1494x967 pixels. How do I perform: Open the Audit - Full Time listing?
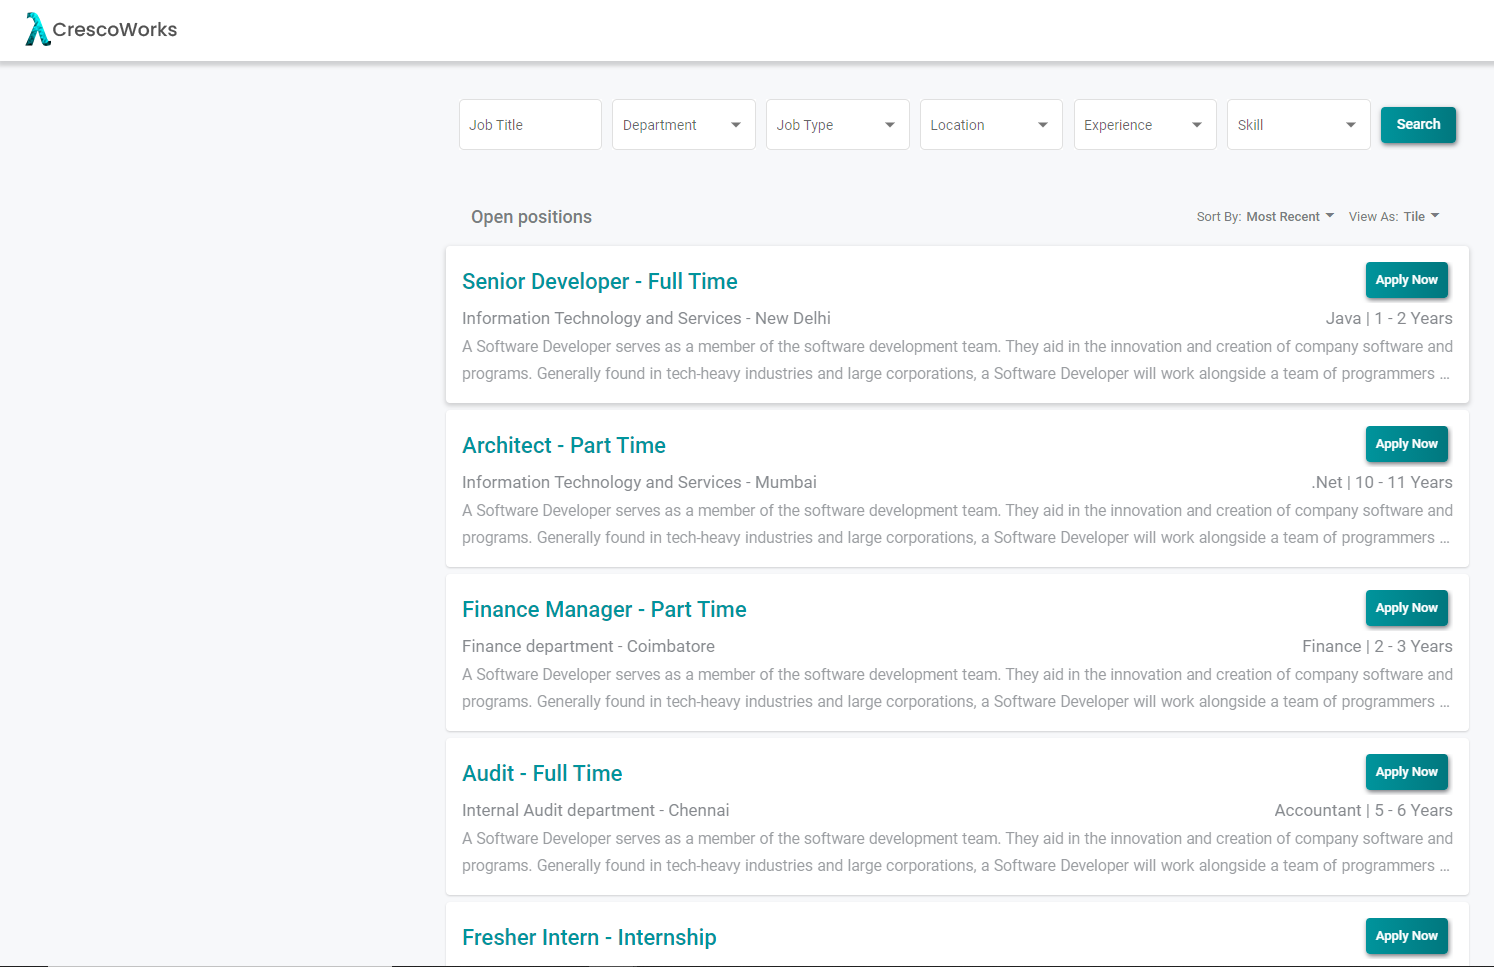click(542, 774)
